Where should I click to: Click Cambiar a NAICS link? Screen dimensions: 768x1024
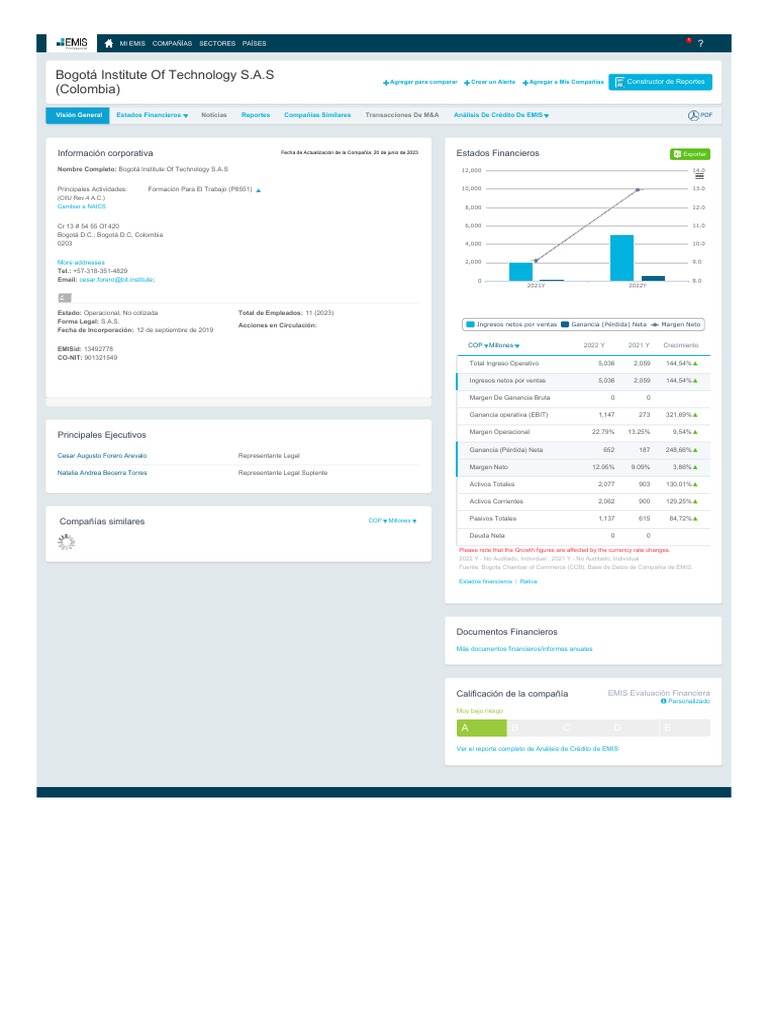point(81,206)
